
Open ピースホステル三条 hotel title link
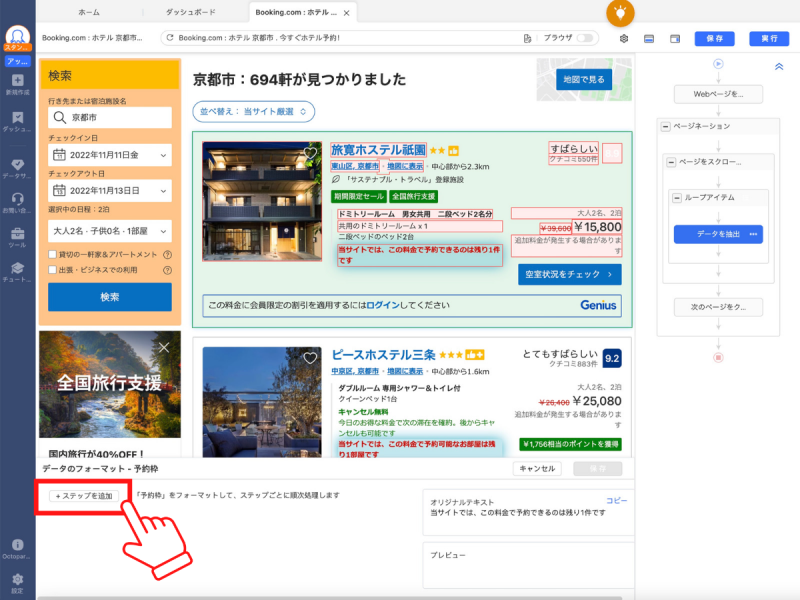point(383,355)
